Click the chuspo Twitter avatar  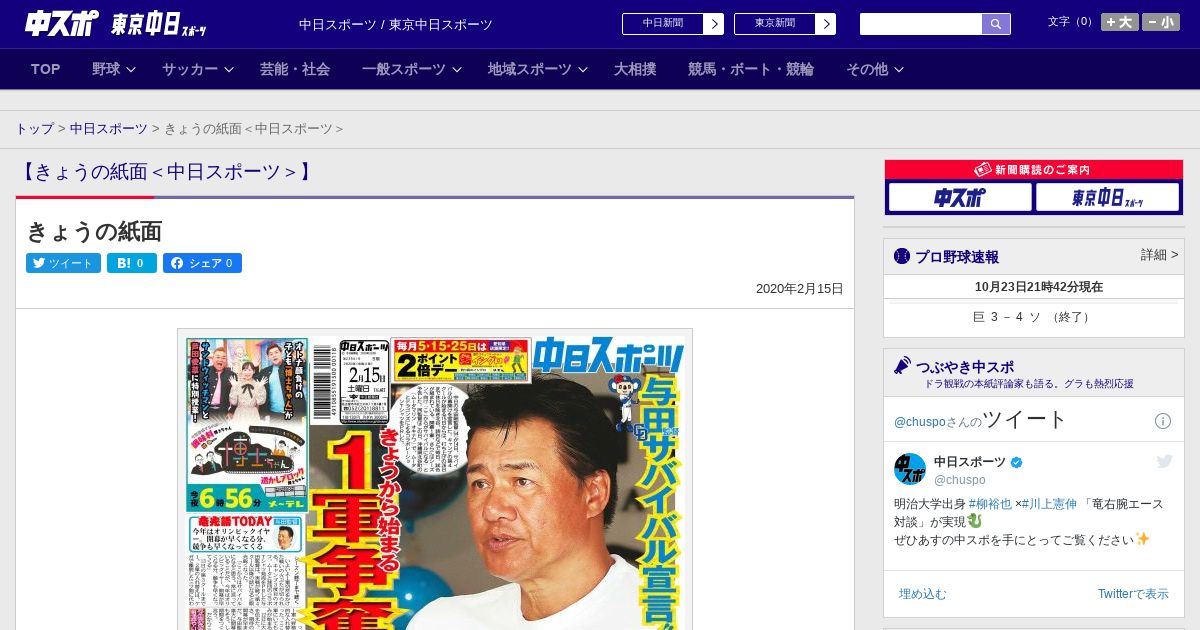click(x=910, y=469)
